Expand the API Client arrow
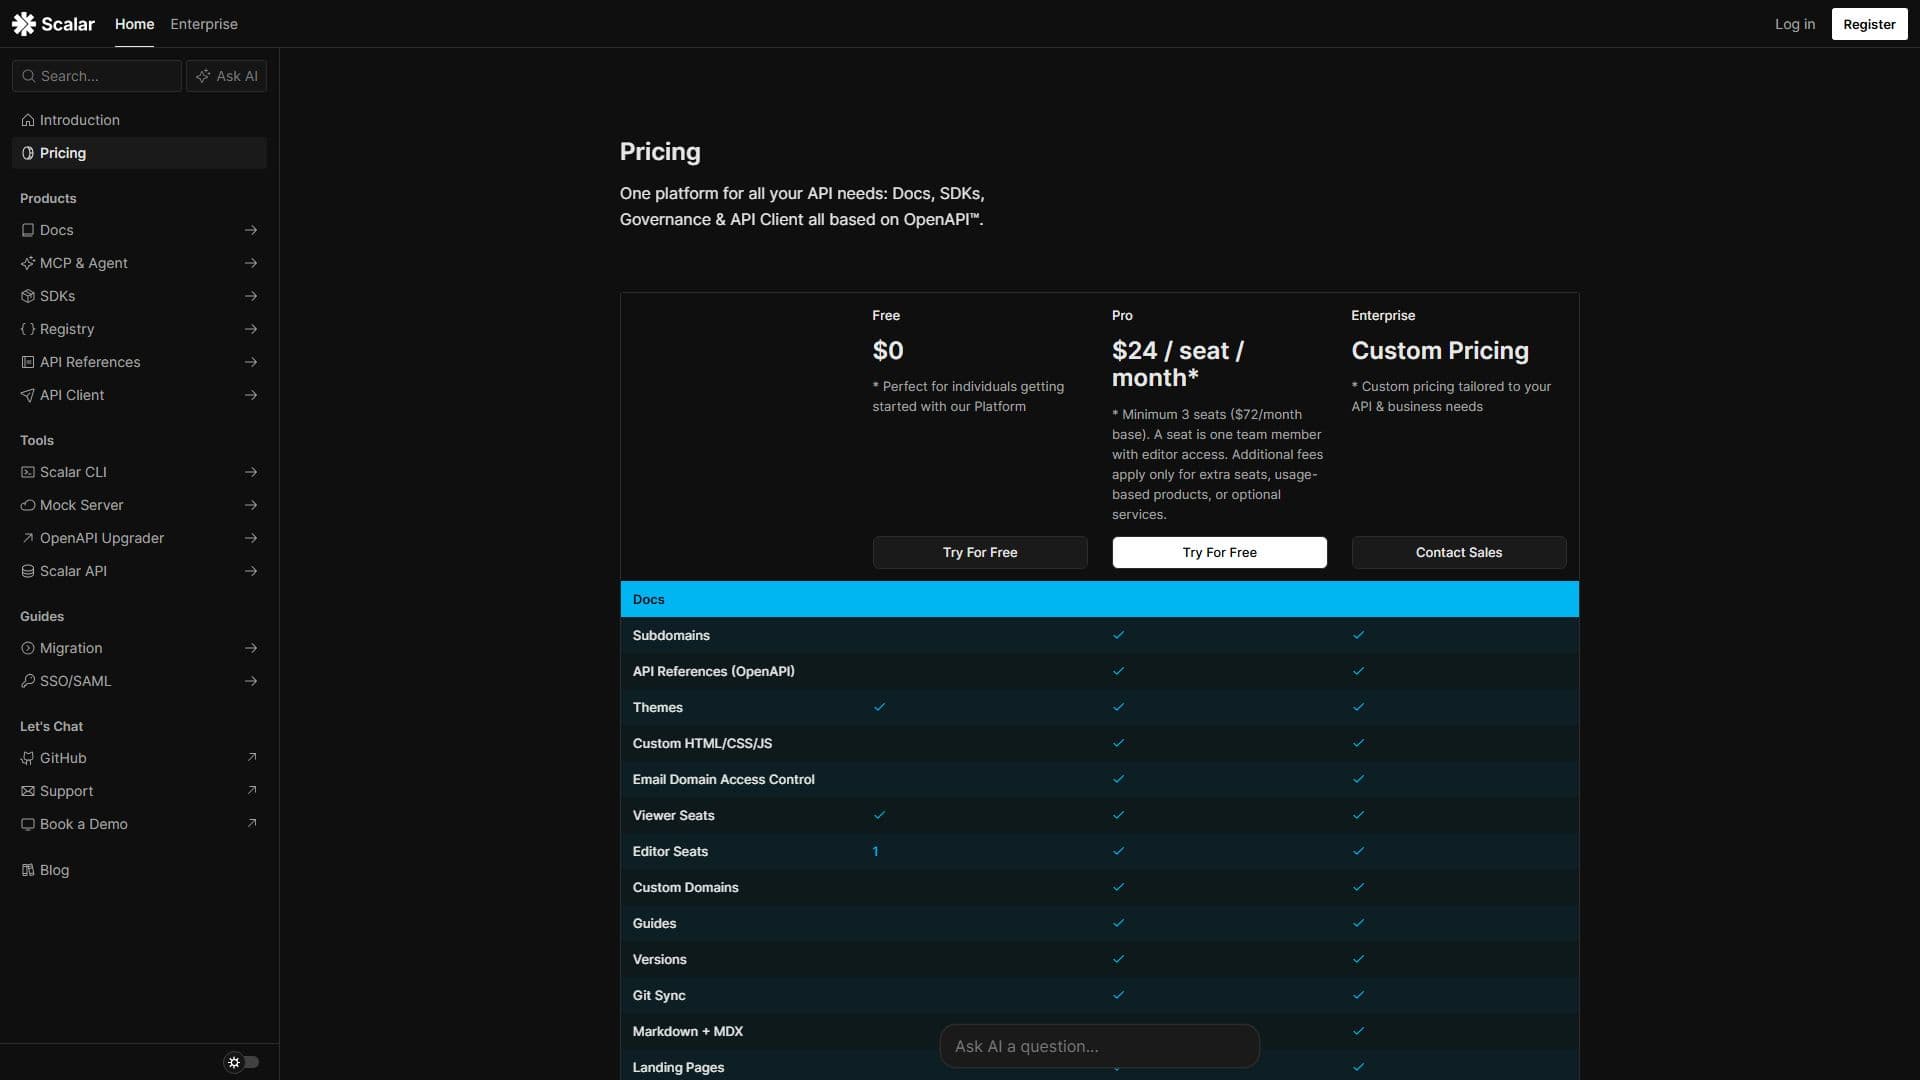This screenshot has width=1920, height=1080. point(251,395)
